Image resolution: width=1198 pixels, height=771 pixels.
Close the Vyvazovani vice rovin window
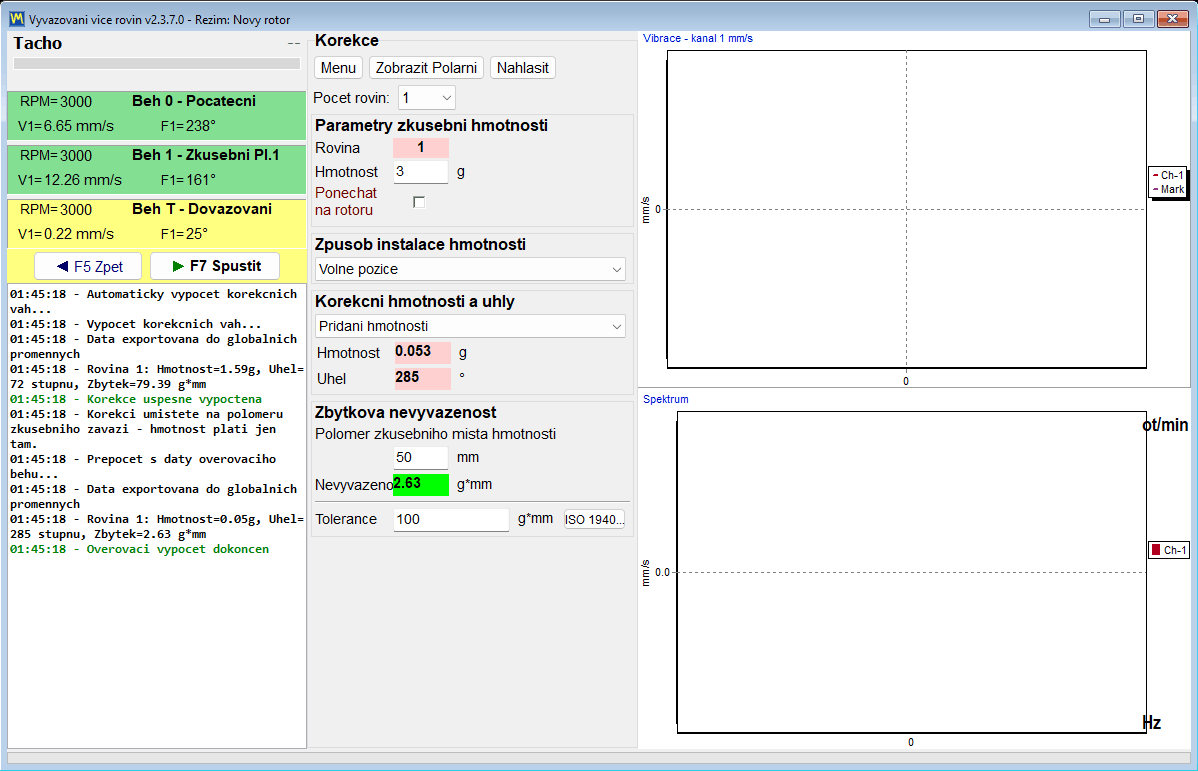pyautogui.click(x=1172, y=19)
